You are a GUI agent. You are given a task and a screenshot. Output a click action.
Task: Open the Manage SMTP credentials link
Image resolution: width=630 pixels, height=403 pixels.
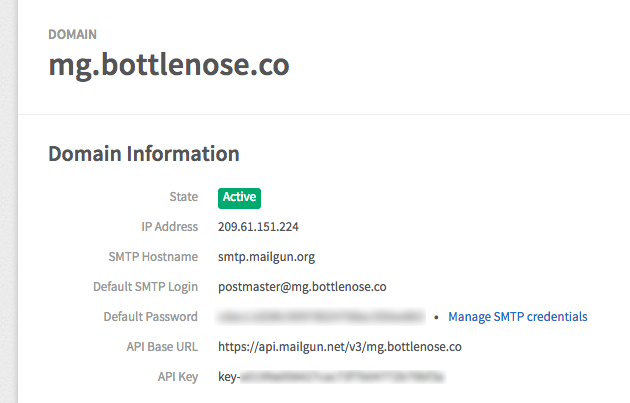click(518, 317)
